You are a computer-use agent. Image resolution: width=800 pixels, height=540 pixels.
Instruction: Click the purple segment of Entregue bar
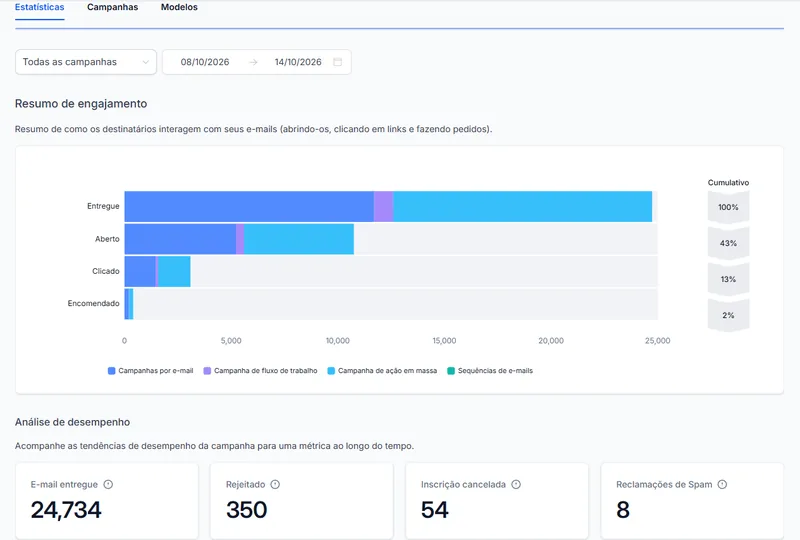point(384,207)
